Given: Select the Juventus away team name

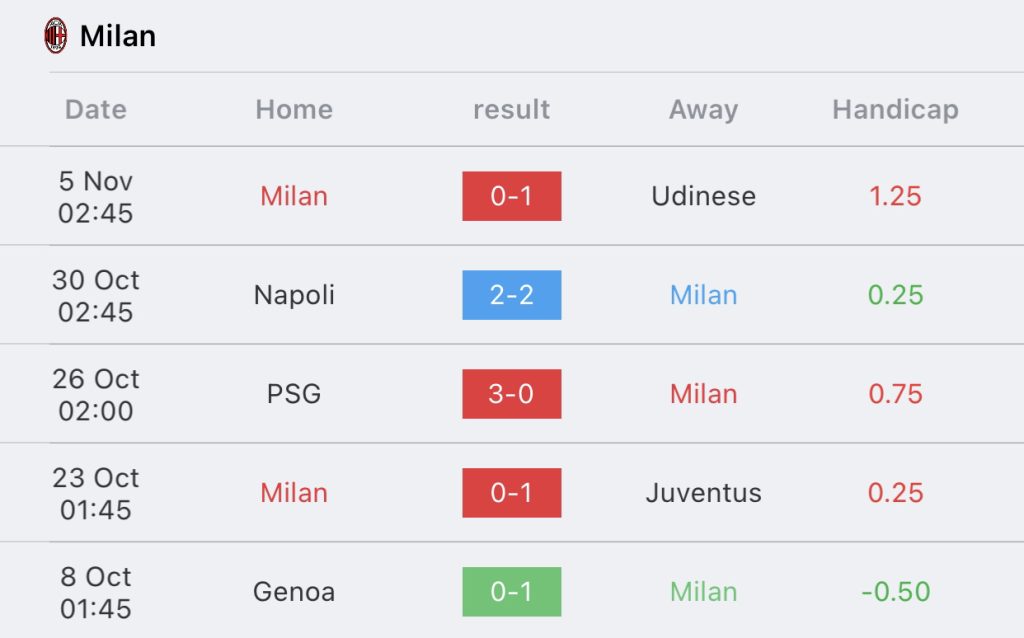Looking at the screenshot, I should [x=703, y=493].
